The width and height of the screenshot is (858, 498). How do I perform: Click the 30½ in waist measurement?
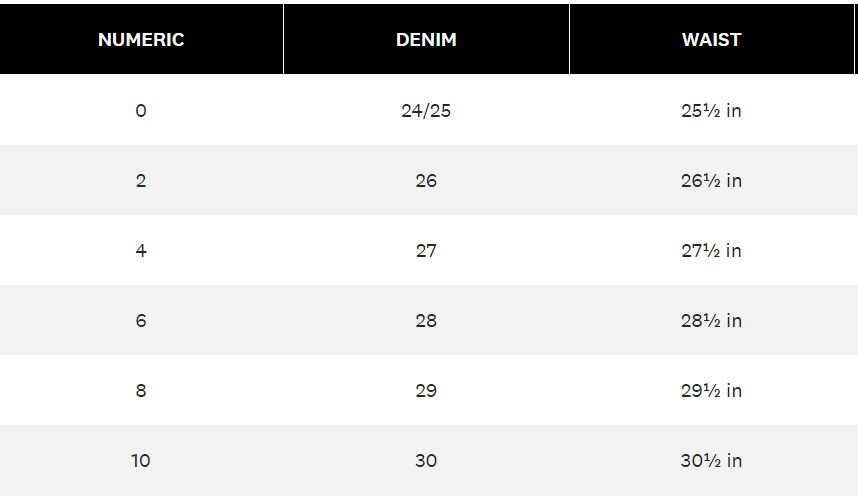(x=711, y=461)
